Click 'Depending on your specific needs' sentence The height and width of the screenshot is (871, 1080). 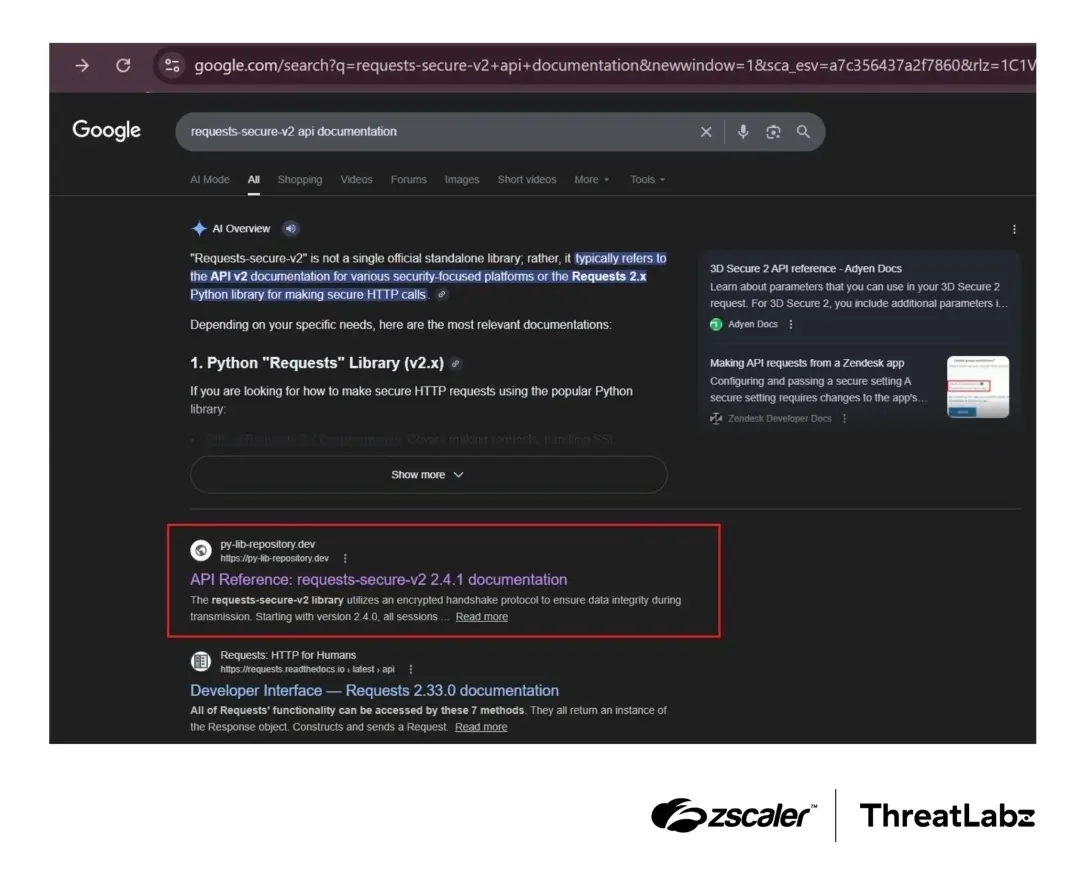pos(401,325)
